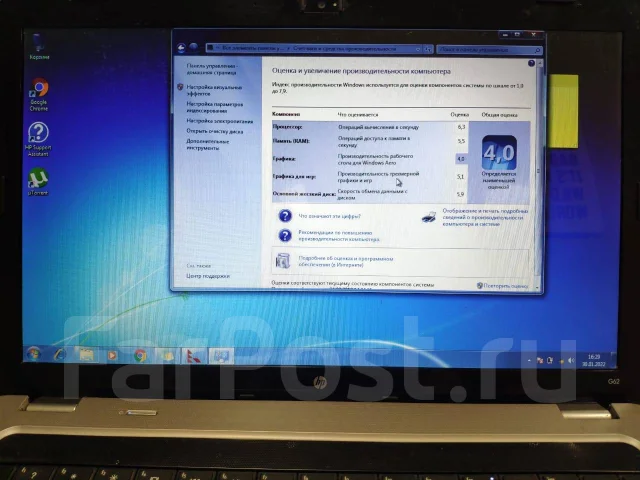Open Chrome from the taskbar
The height and width of the screenshot is (480, 640).
(140, 356)
